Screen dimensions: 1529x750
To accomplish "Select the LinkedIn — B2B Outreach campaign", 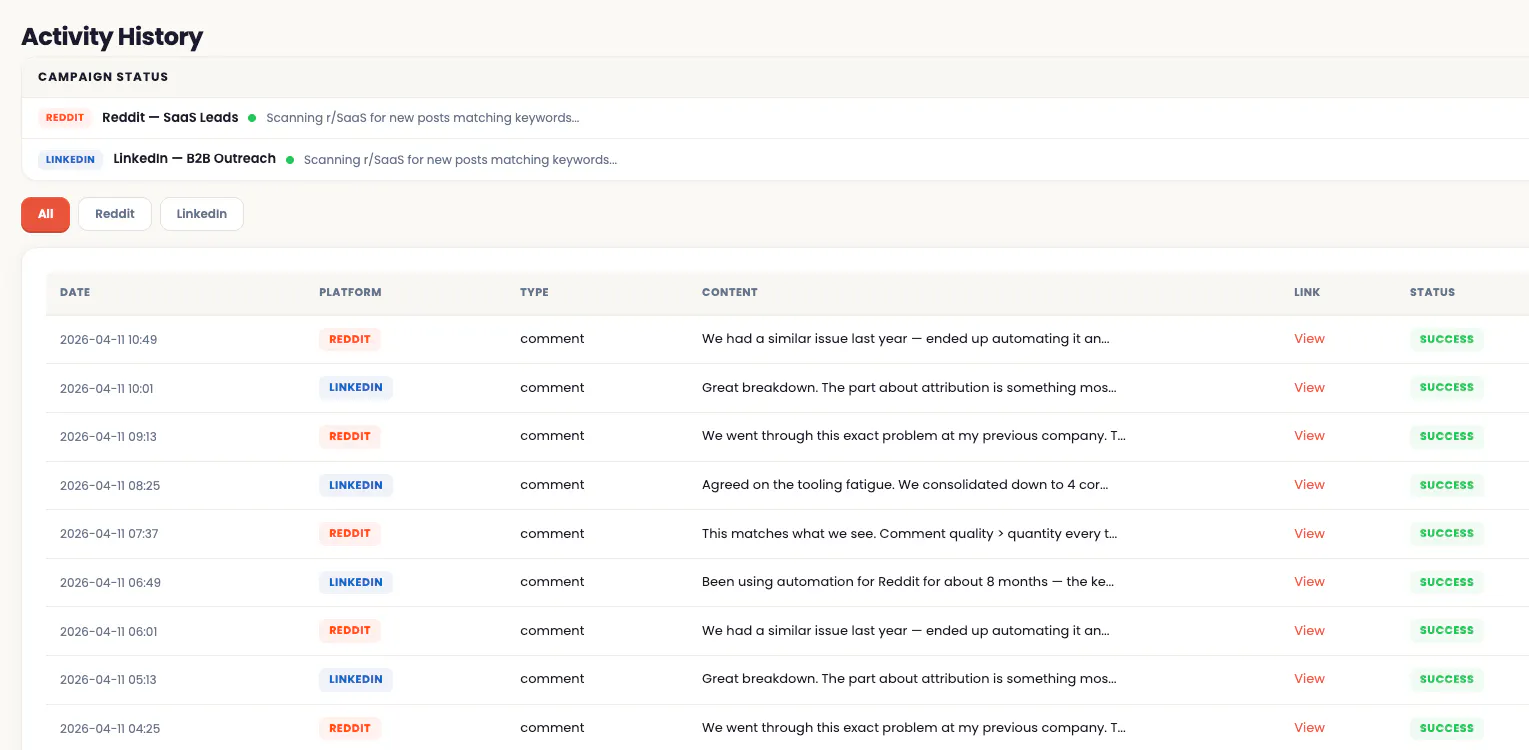I will pos(194,159).
